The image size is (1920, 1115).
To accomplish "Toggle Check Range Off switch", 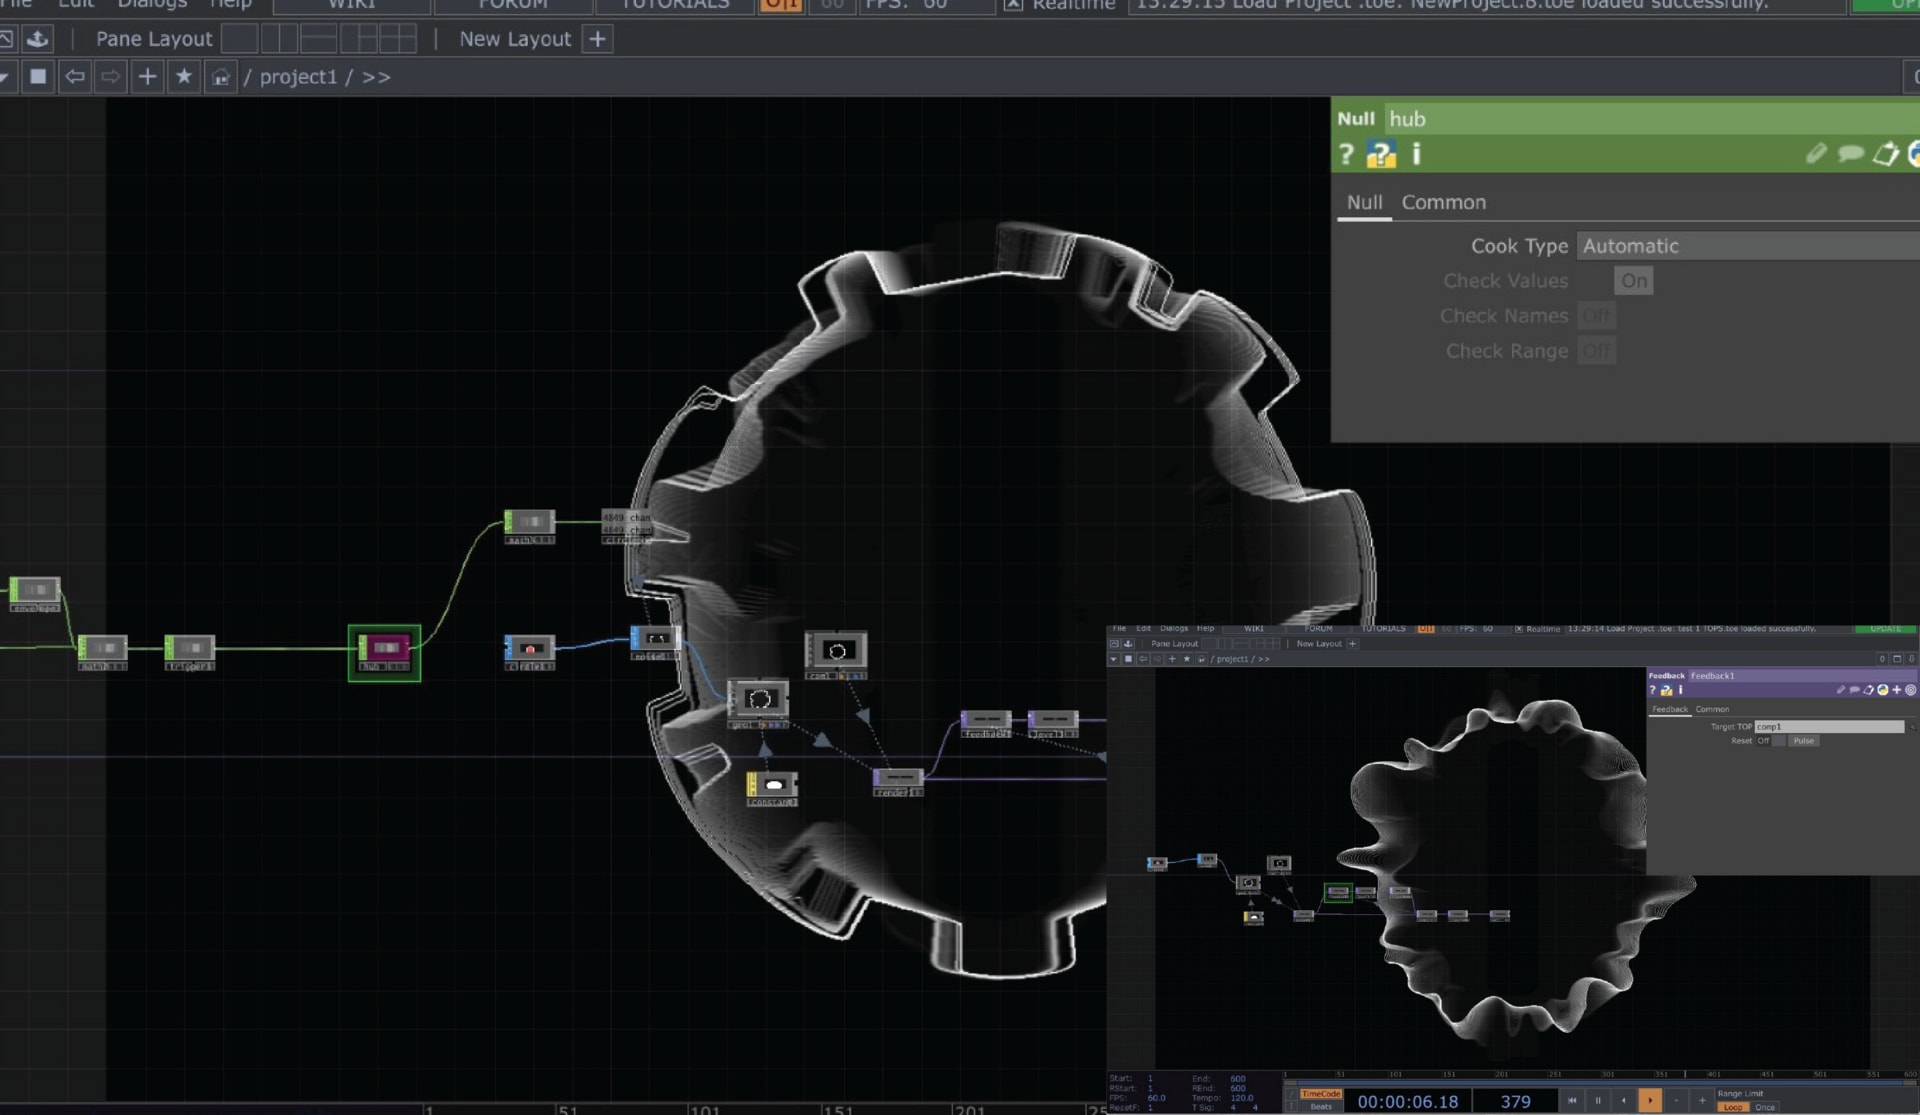I will [1596, 351].
